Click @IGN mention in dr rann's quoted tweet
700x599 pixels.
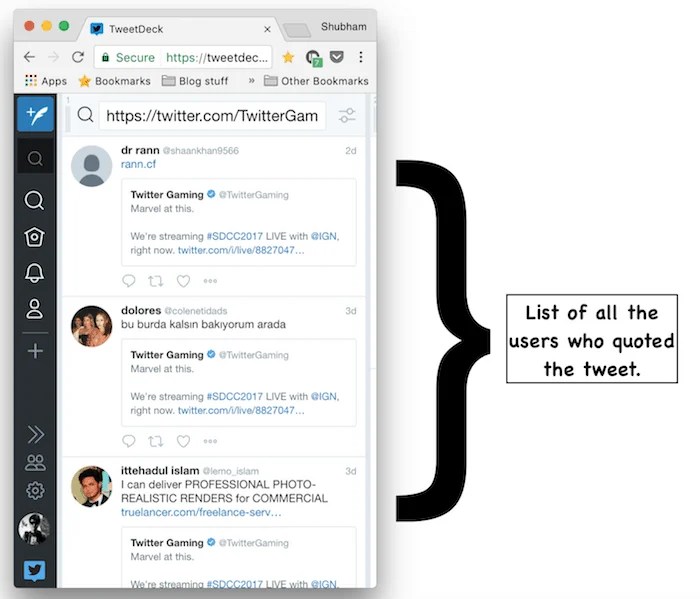click(x=324, y=236)
